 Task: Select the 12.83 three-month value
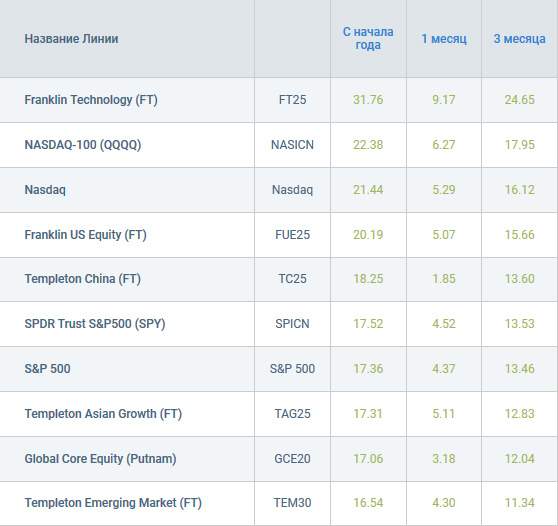(520, 414)
